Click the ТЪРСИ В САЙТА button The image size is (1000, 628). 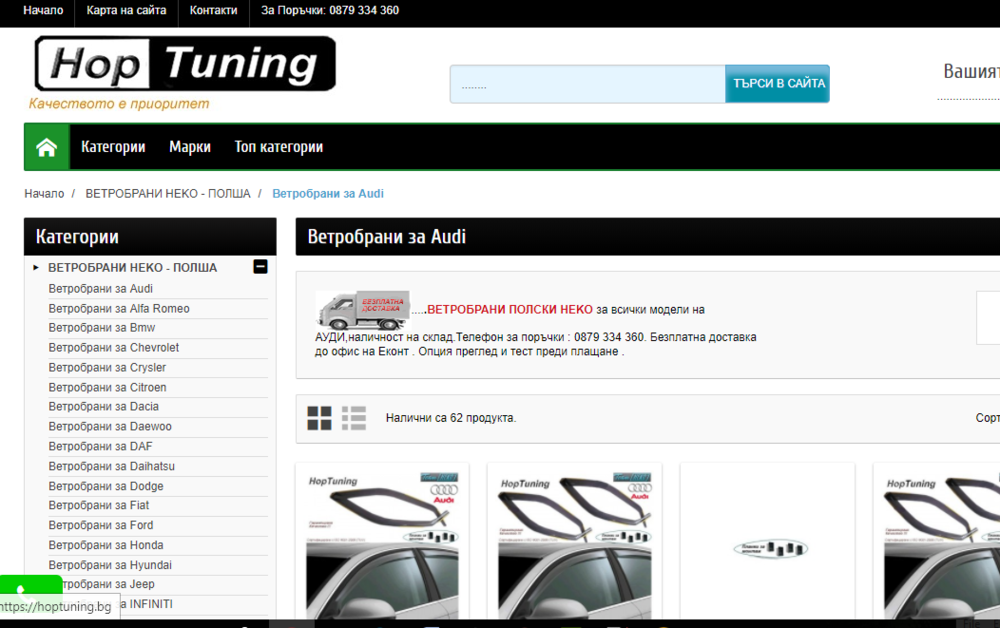coord(777,84)
